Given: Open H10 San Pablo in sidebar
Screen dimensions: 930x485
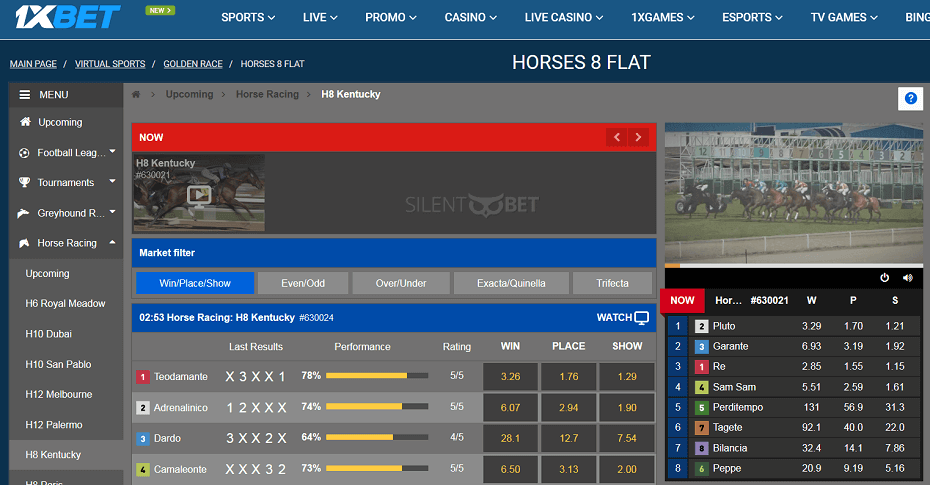Looking at the screenshot, I should [x=58, y=364].
